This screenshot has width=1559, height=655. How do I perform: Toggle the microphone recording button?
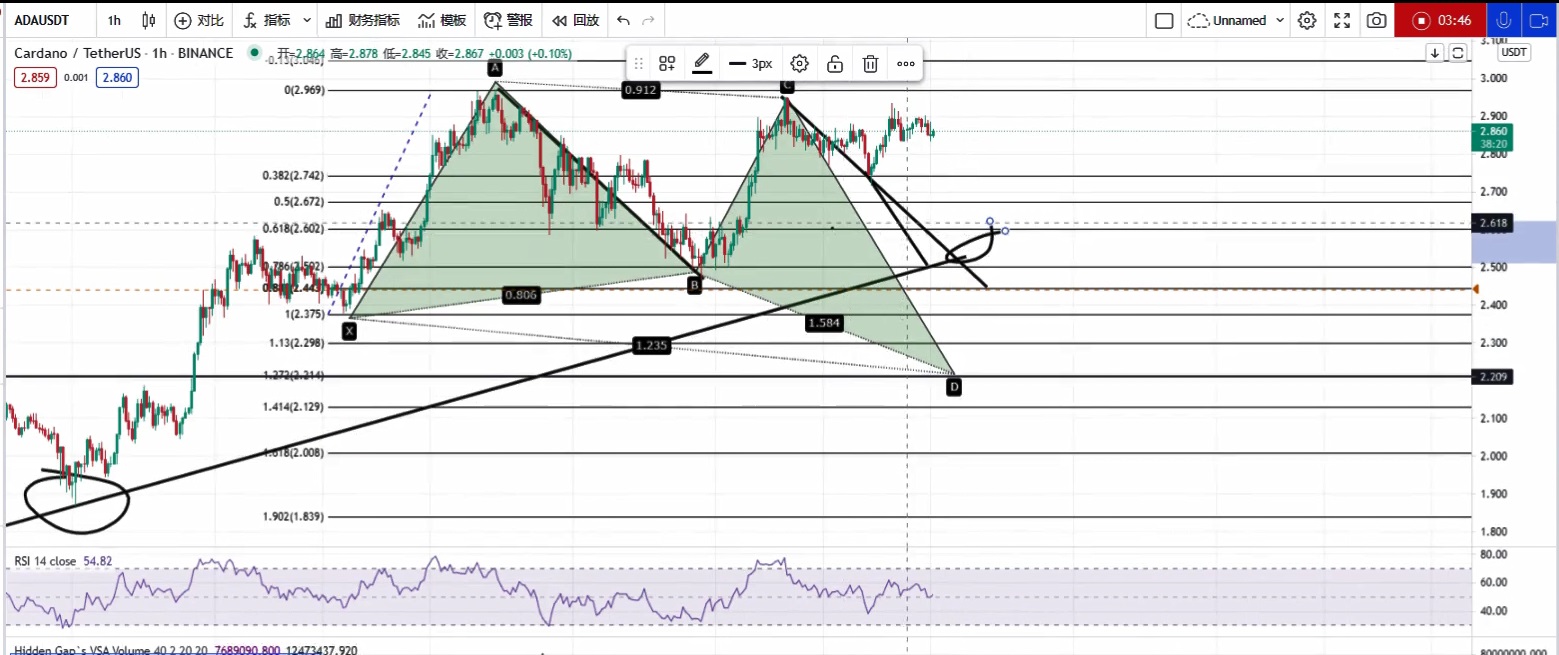click(1502, 20)
